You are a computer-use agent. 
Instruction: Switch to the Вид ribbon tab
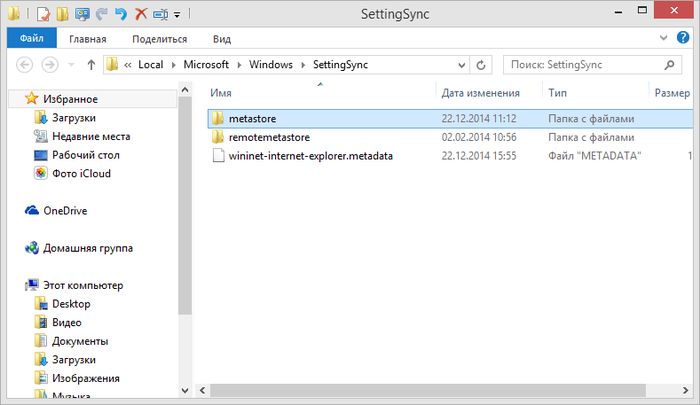[221, 39]
